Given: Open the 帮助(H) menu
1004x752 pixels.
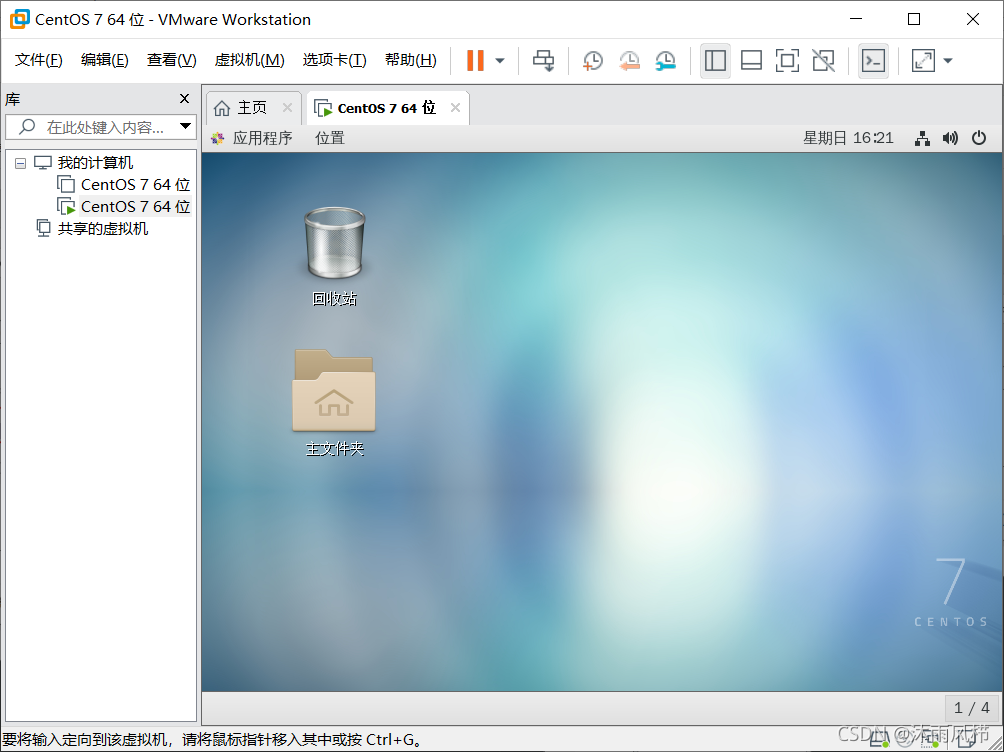Looking at the screenshot, I should 410,60.
